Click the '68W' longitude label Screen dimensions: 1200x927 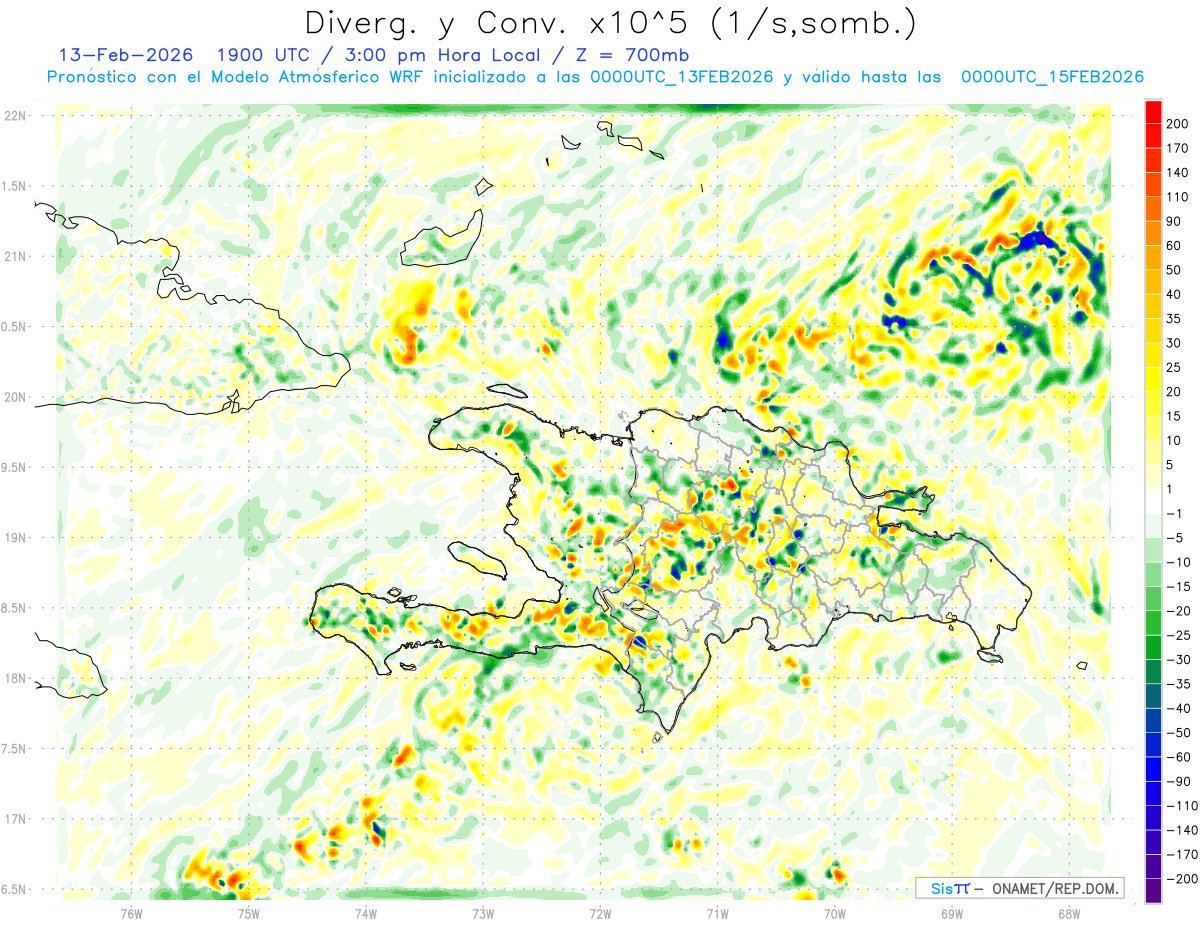click(1069, 912)
